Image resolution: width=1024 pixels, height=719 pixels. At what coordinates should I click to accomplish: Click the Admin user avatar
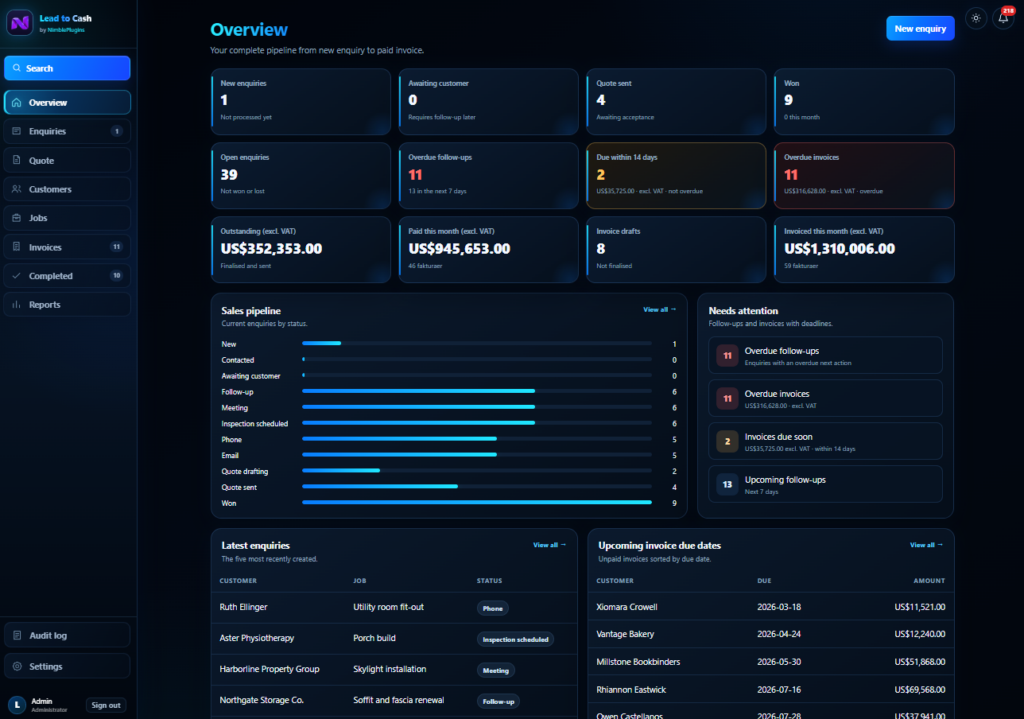click(x=17, y=705)
